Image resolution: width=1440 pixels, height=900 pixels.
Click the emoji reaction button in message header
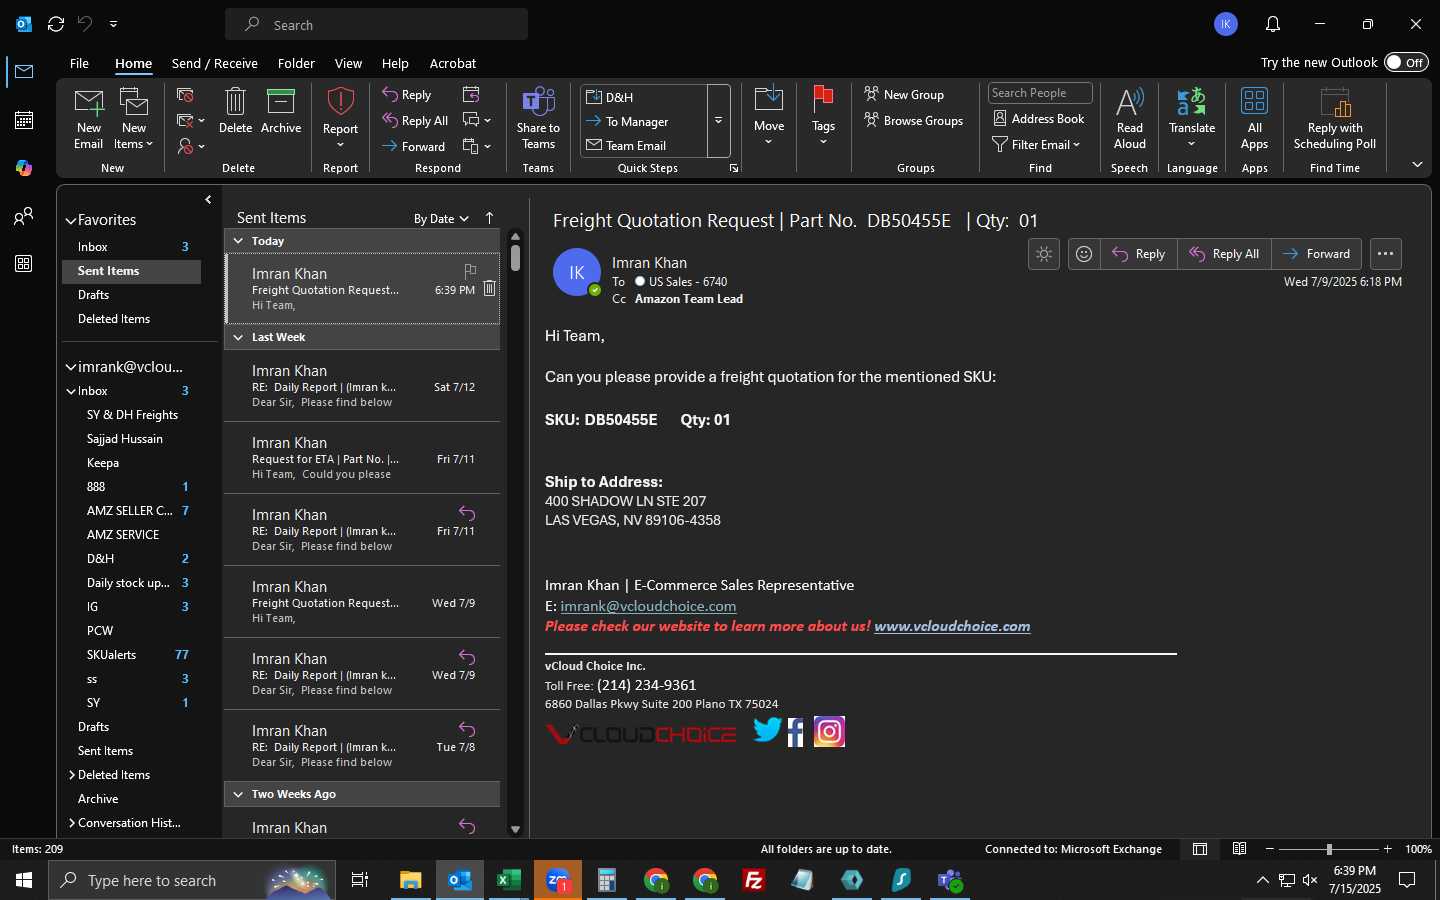coord(1084,254)
